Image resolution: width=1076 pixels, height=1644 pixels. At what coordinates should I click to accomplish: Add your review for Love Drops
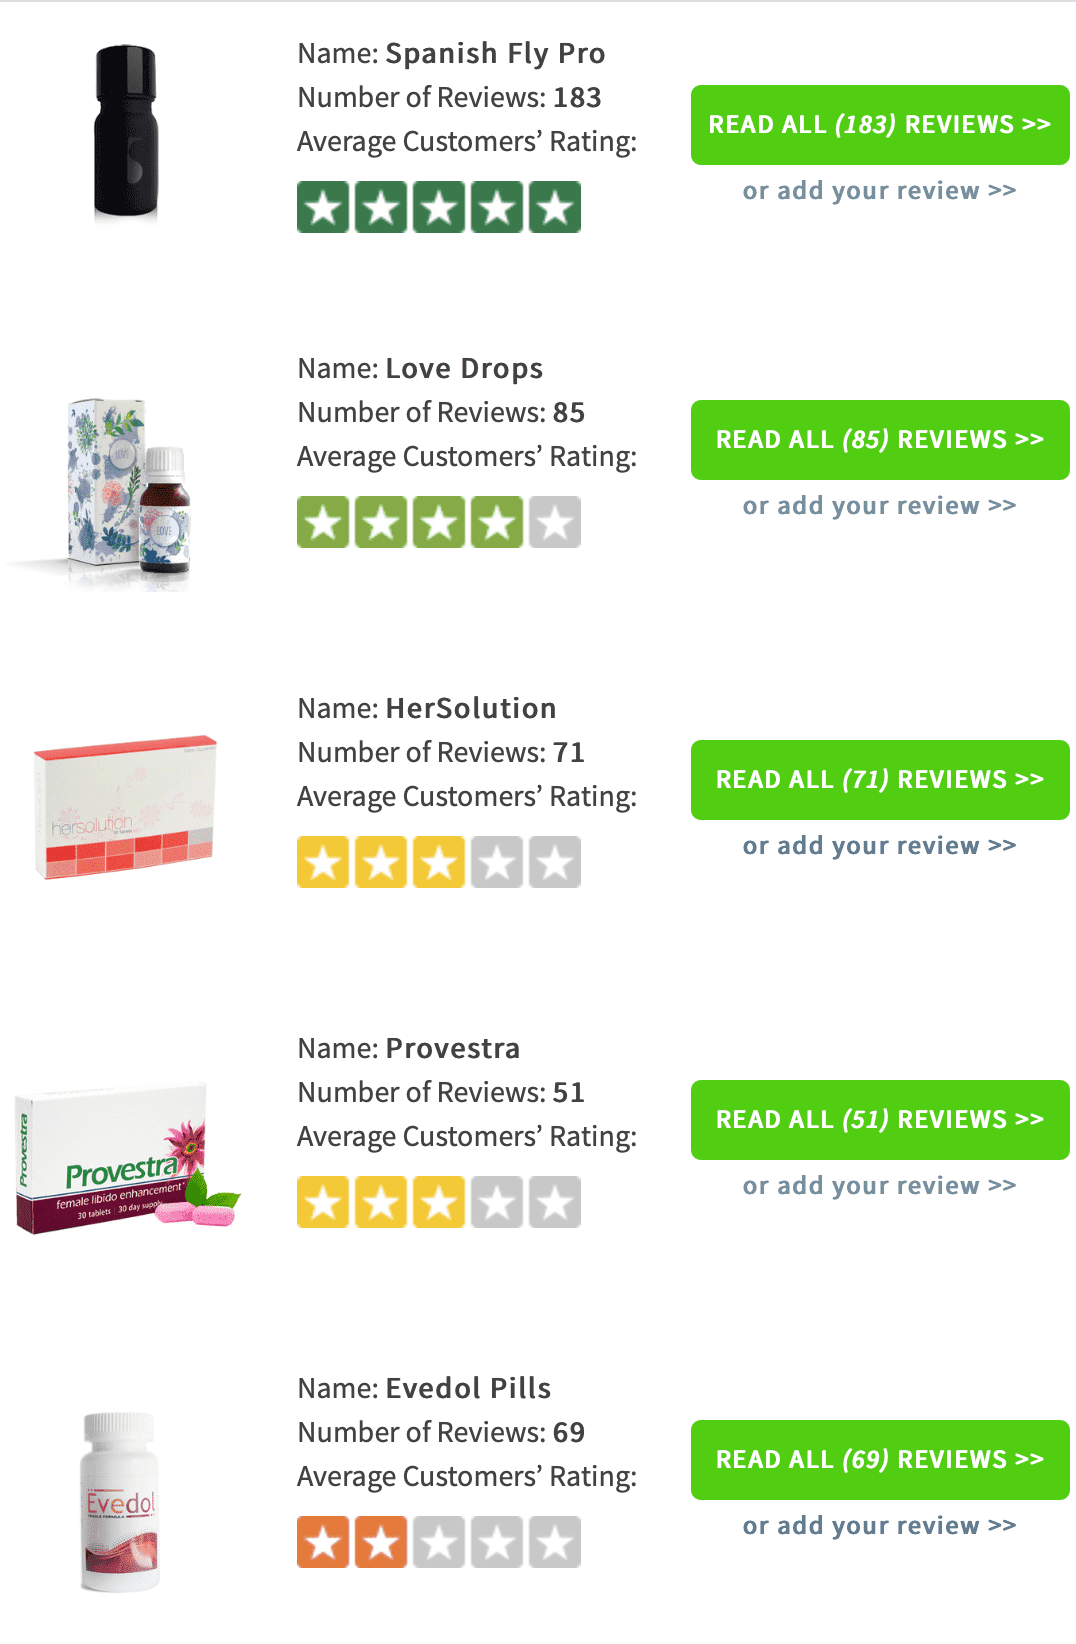(879, 506)
